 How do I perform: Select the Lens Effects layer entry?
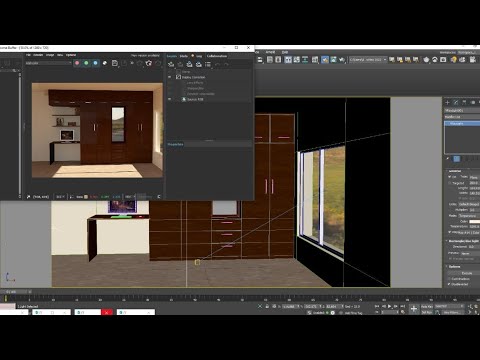coord(195,83)
